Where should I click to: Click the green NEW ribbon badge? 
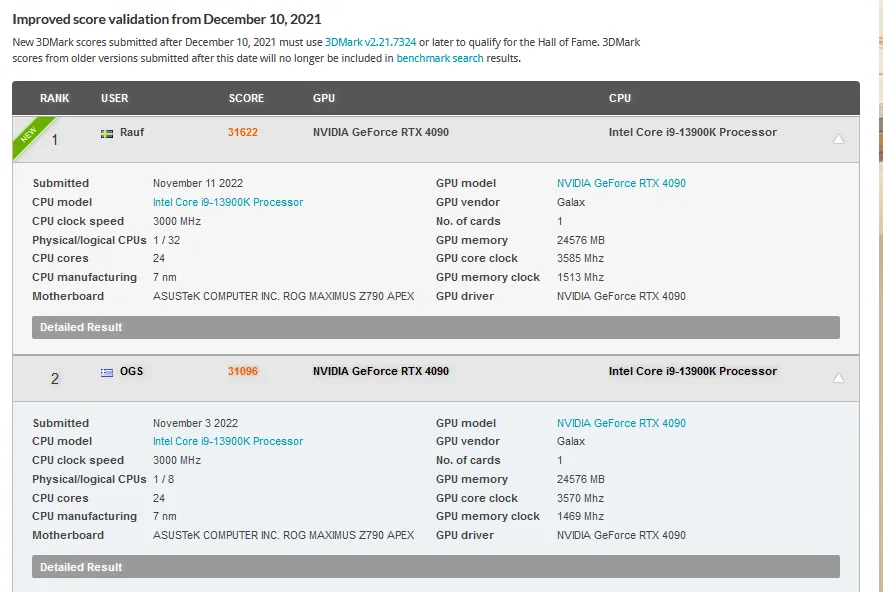(32, 135)
